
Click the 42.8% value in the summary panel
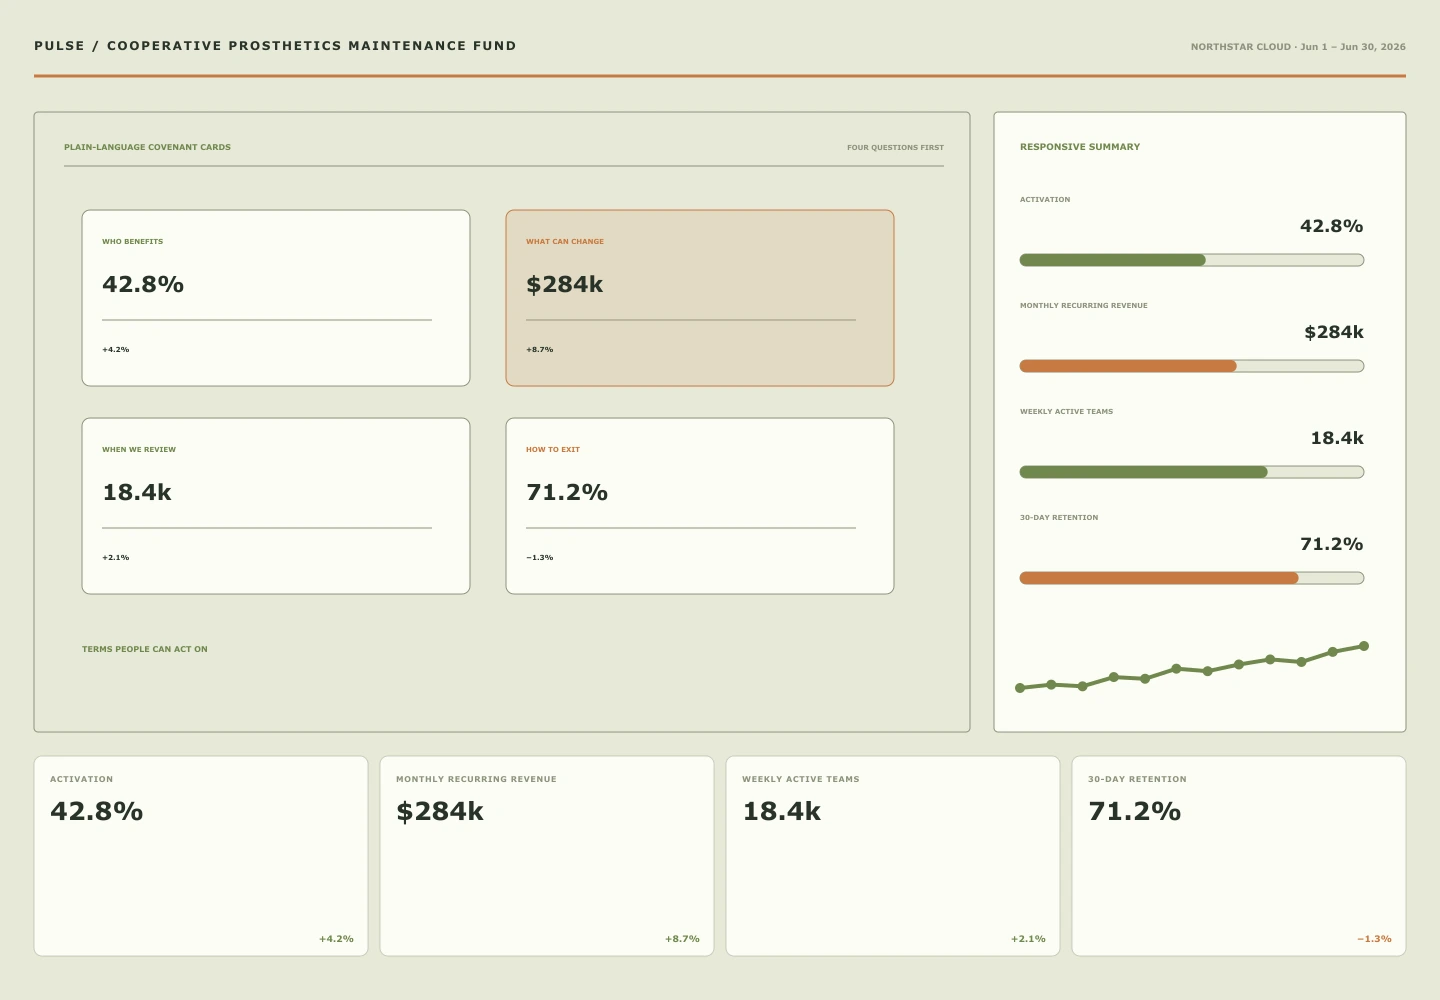click(x=1331, y=226)
